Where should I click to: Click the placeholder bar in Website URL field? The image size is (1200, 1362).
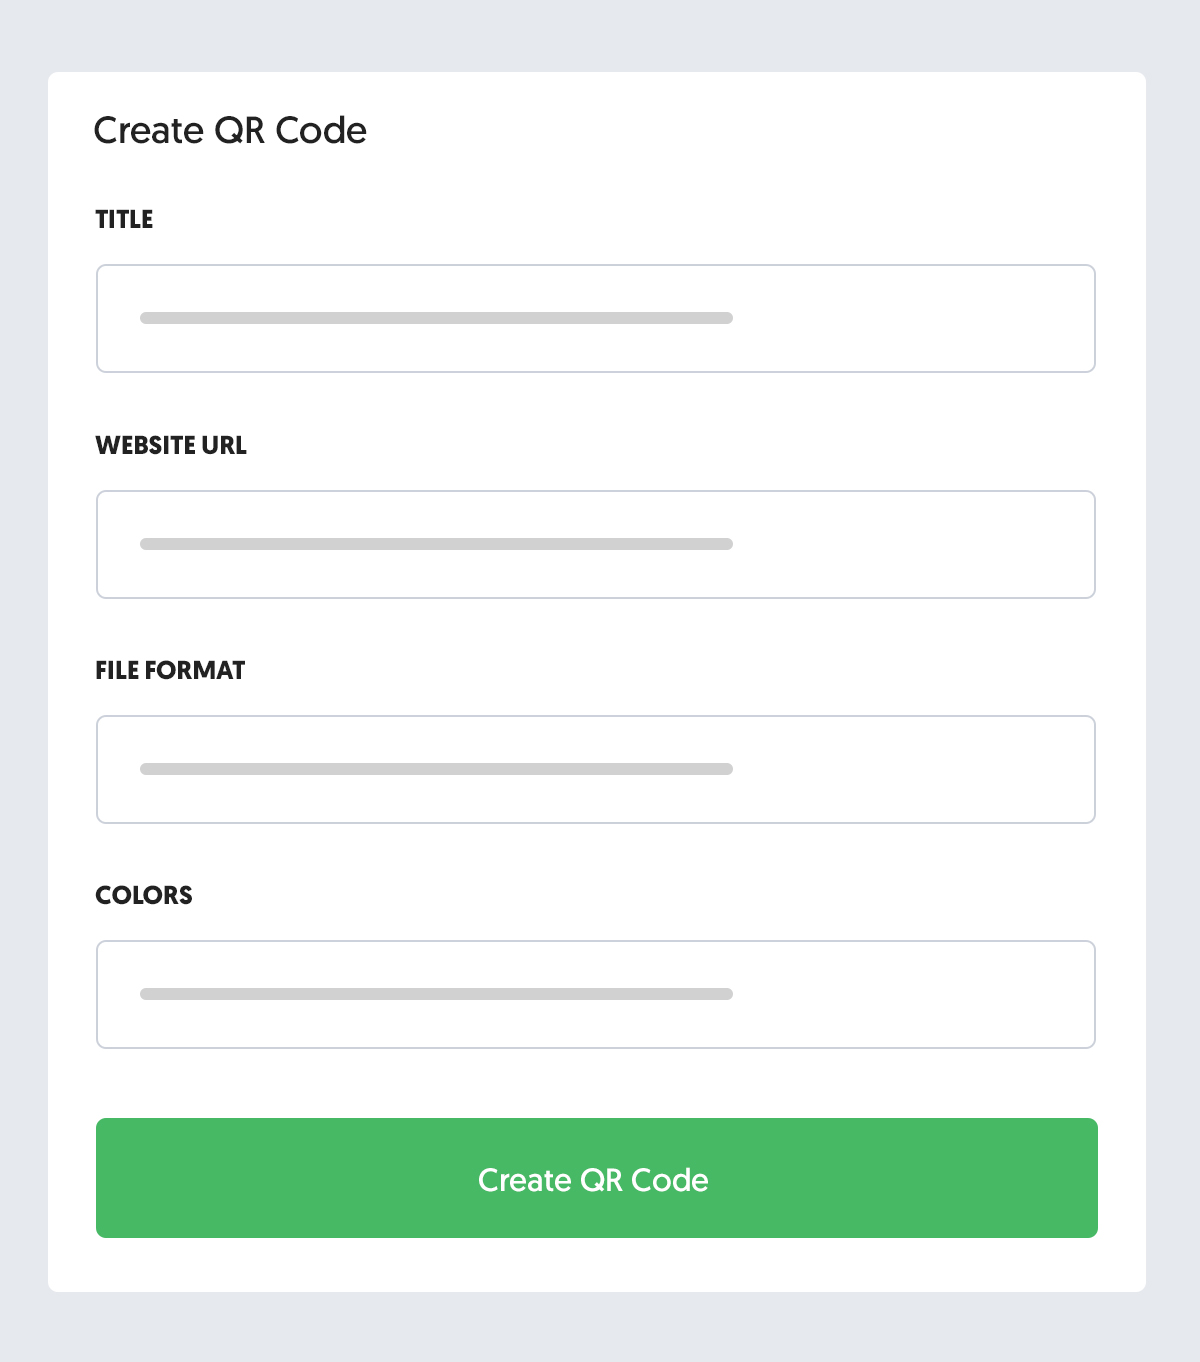(x=436, y=544)
